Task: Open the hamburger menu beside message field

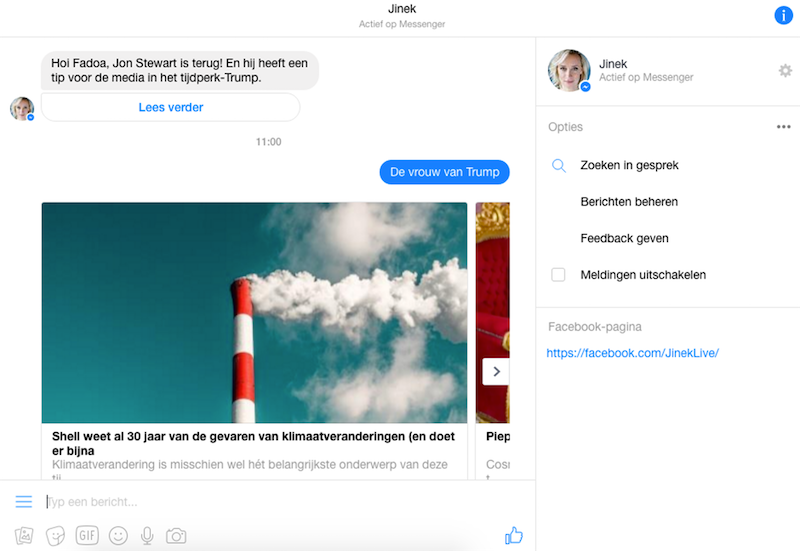Action: (x=24, y=501)
